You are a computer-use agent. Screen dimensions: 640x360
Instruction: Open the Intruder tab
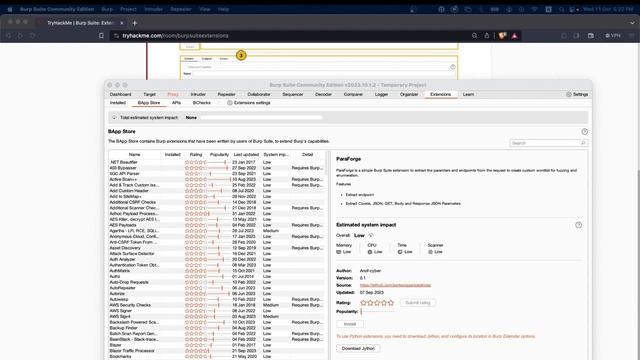198,94
